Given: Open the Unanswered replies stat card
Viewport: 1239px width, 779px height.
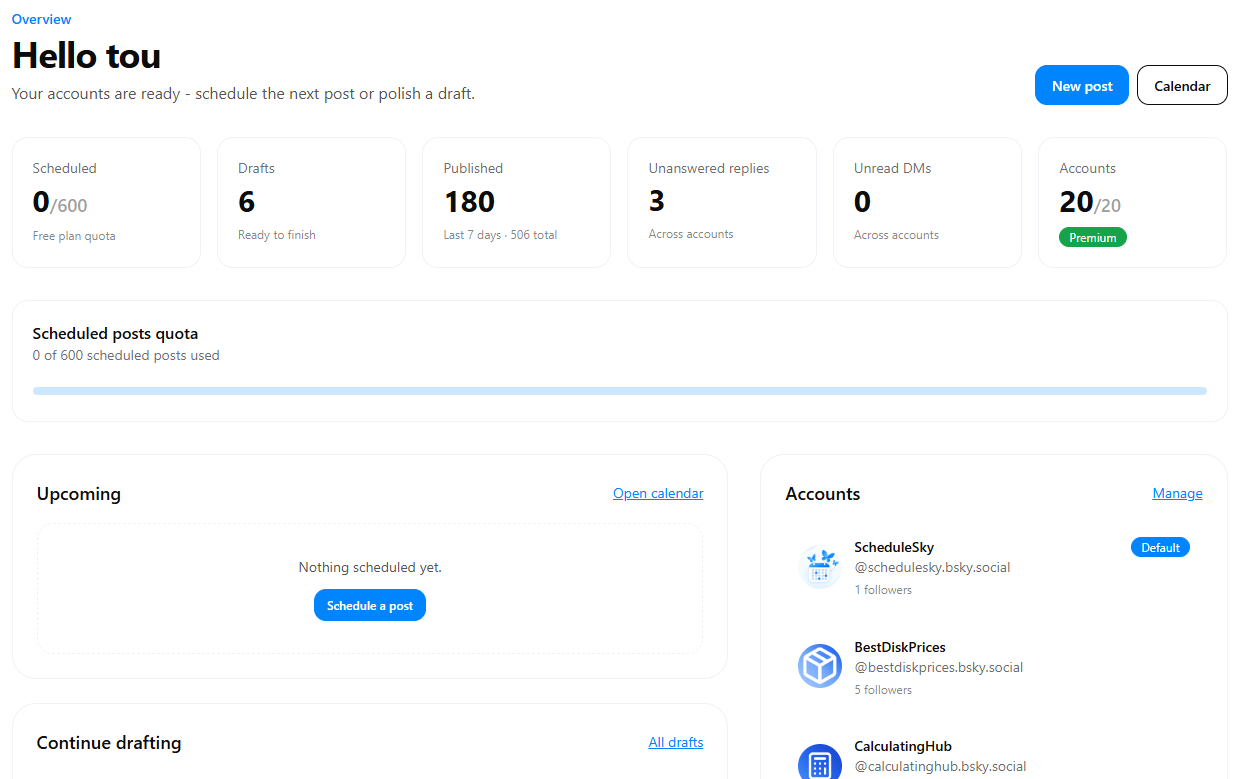Looking at the screenshot, I should (x=722, y=203).
